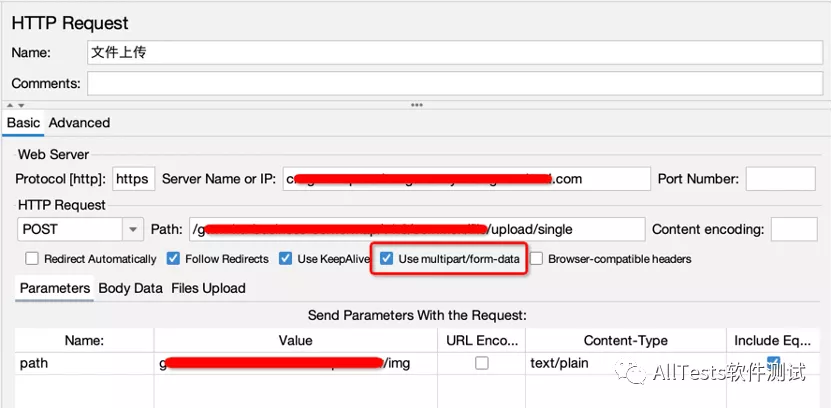832x408 pixels.
Task: Disable Use multipart/form-data checkbox
Action: point(387,259)
